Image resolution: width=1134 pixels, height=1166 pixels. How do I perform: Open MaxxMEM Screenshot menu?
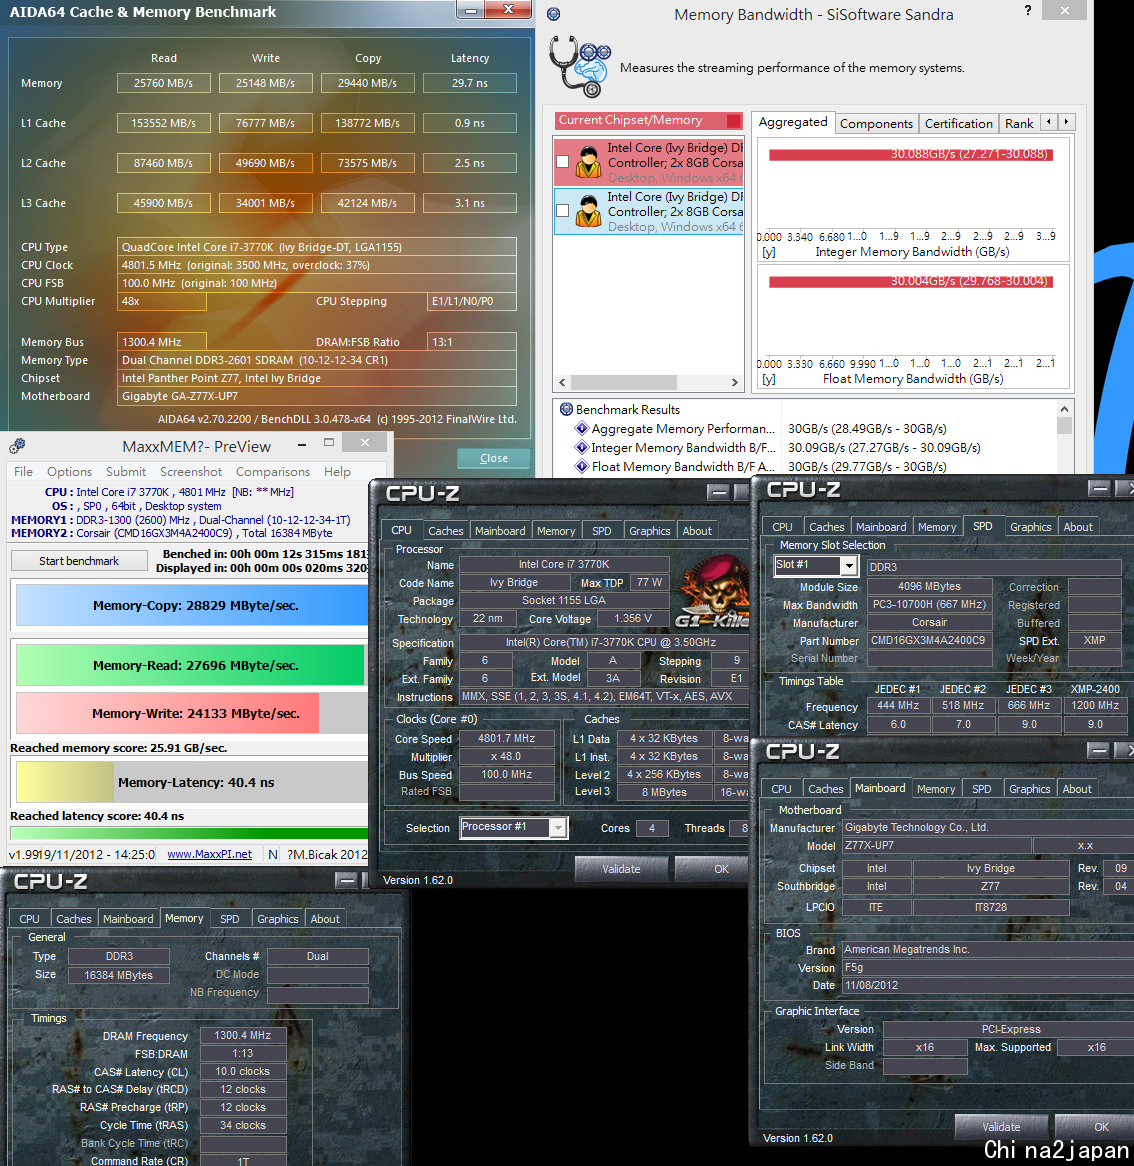click(191, 471)
